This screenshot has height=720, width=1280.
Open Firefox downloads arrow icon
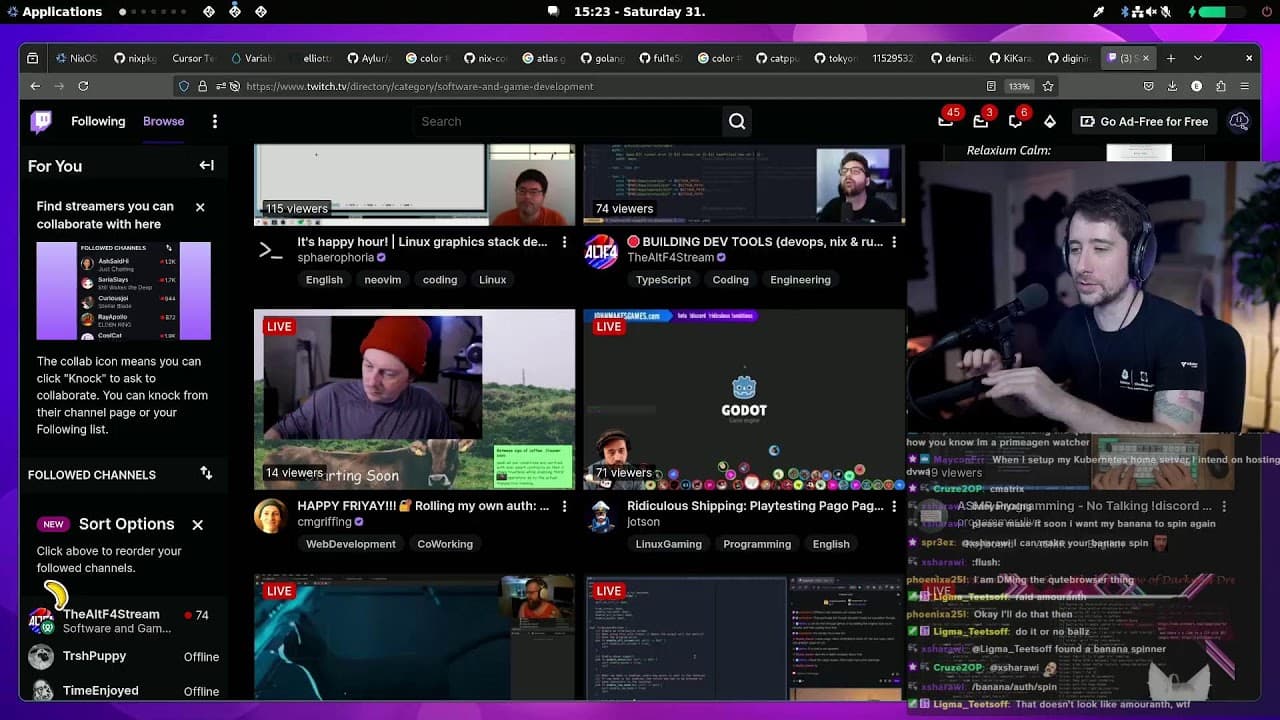pyautogui.click(x=1172, y=86)
